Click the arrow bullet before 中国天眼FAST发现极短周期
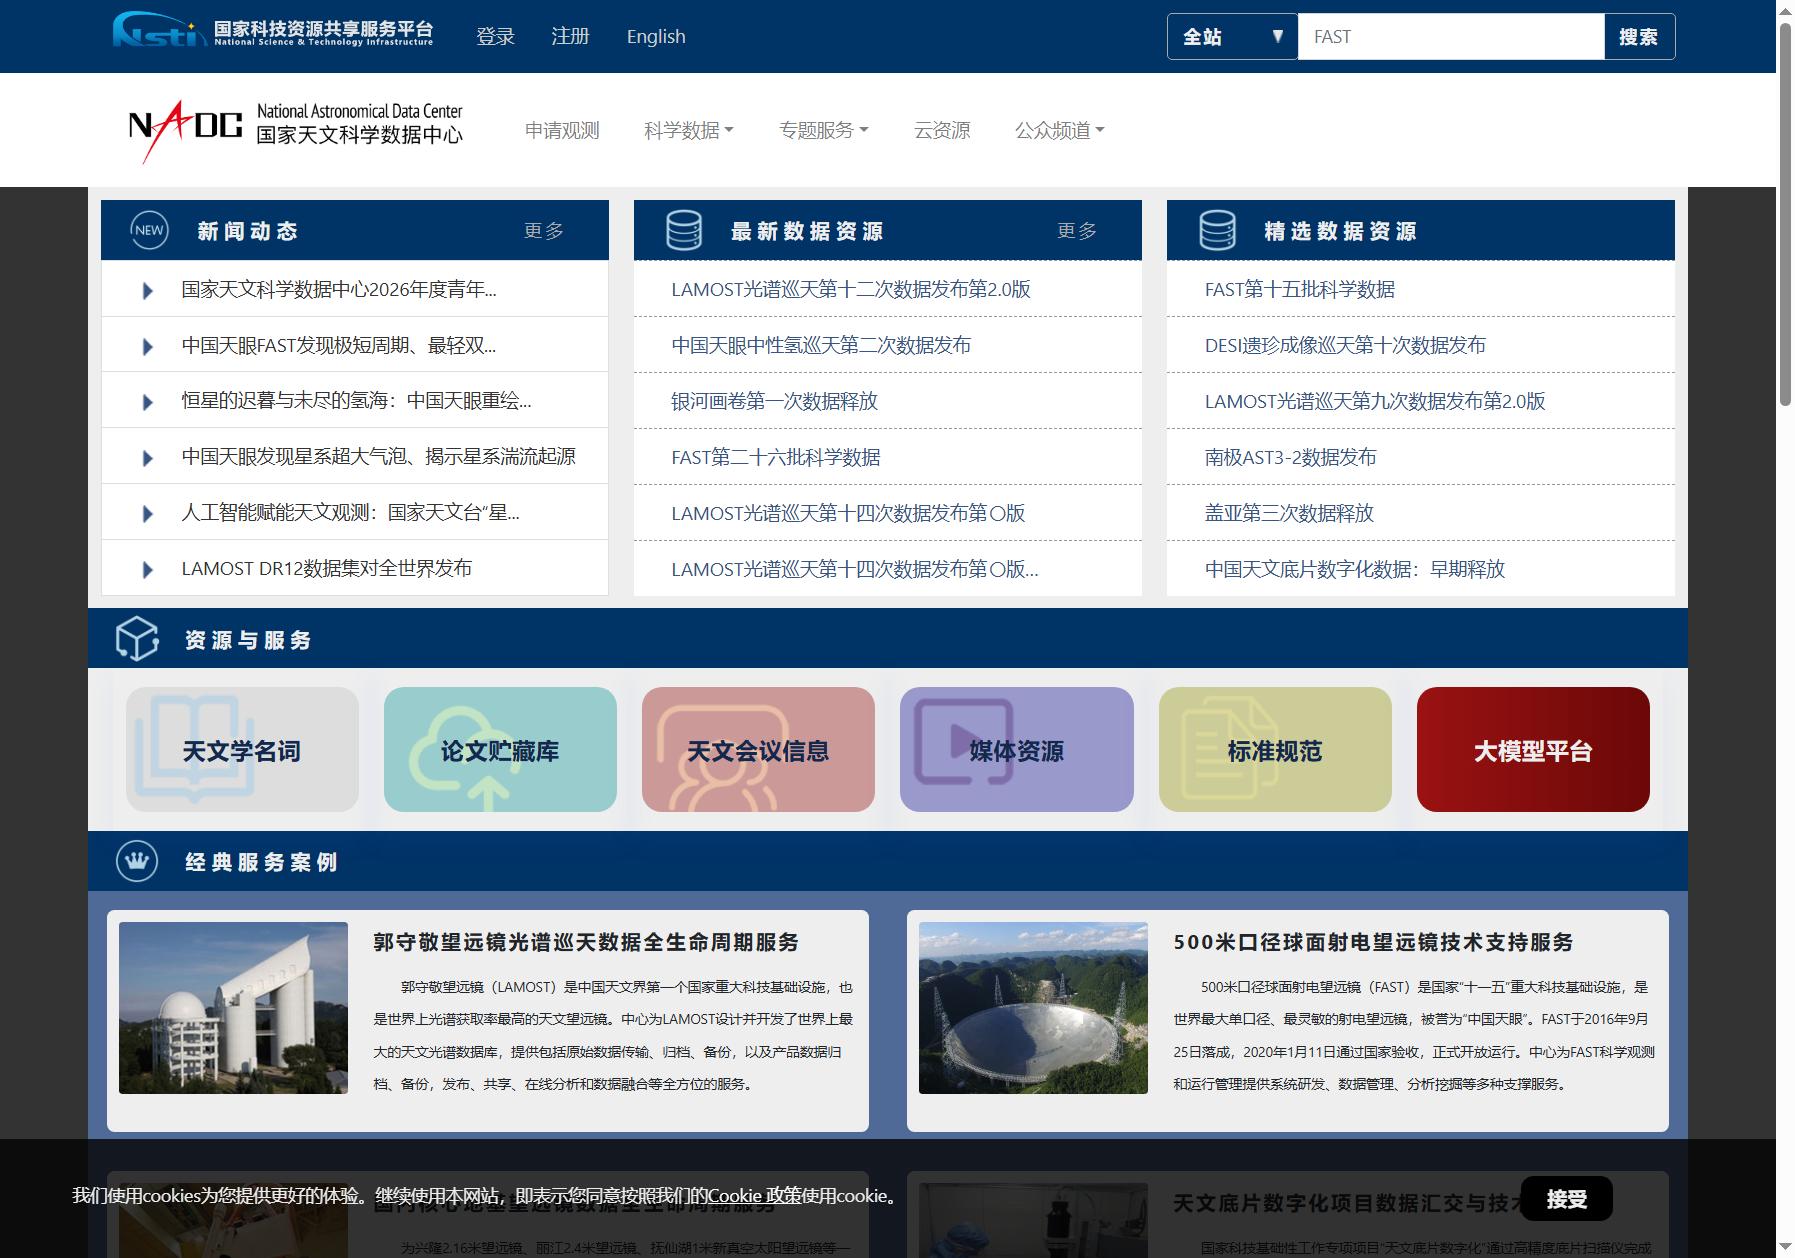The height and width of the screenshot is (1258, 1795). (x=148, y=346)
